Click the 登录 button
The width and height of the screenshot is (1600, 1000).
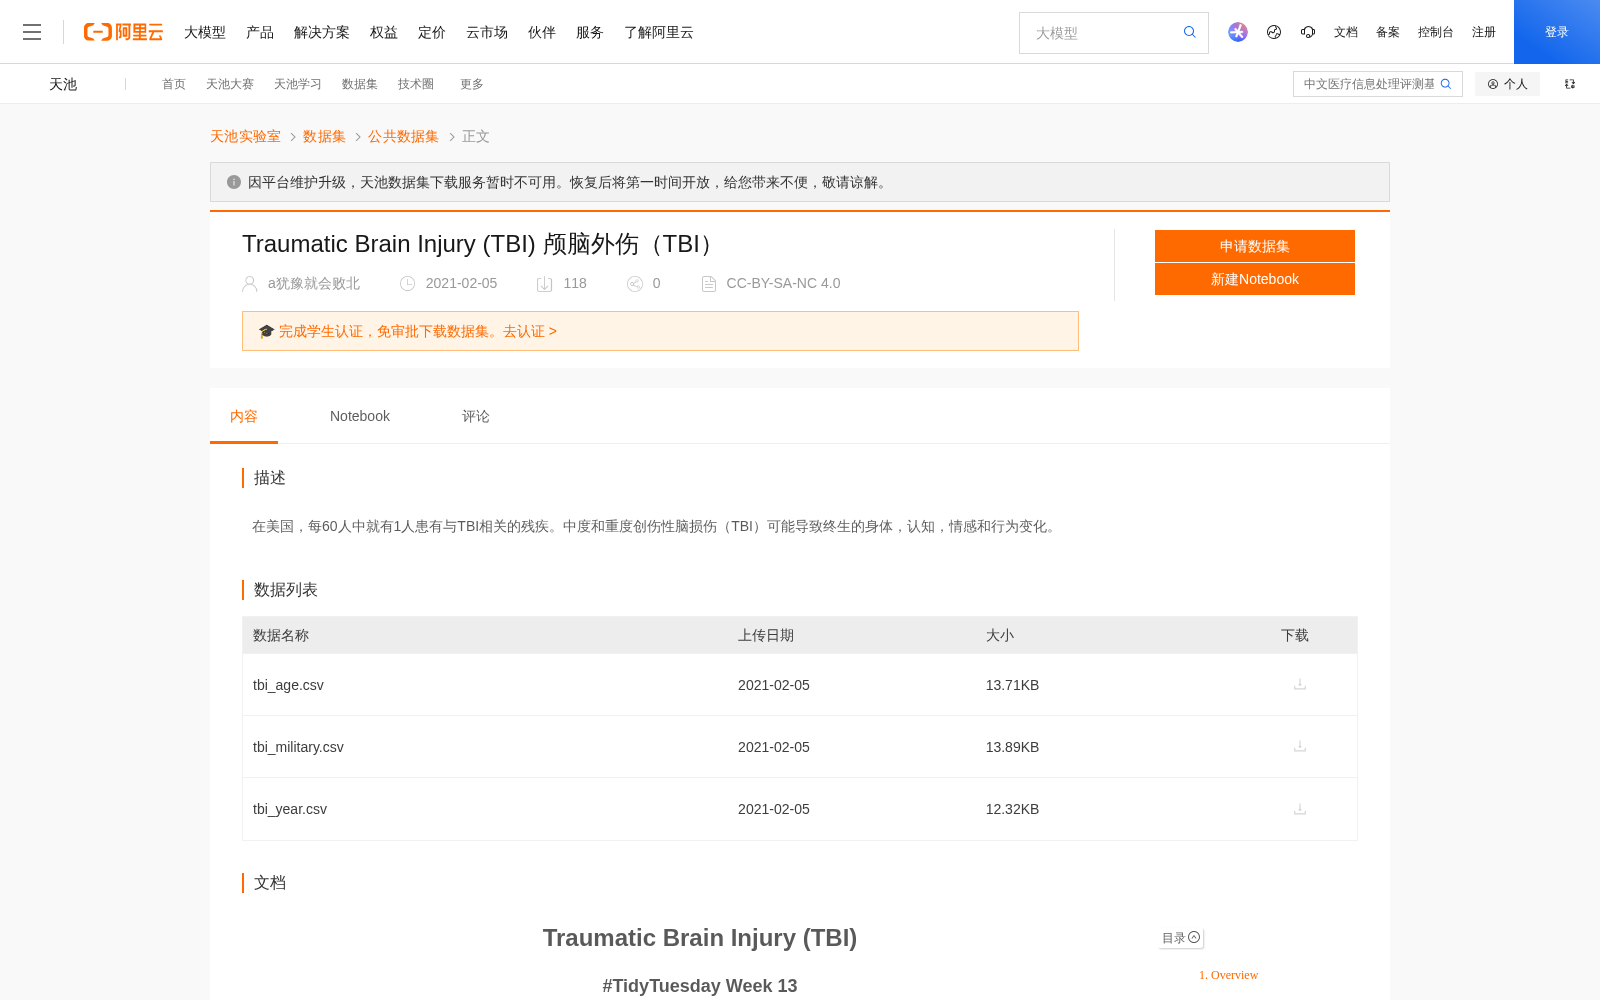[1557, 32]
